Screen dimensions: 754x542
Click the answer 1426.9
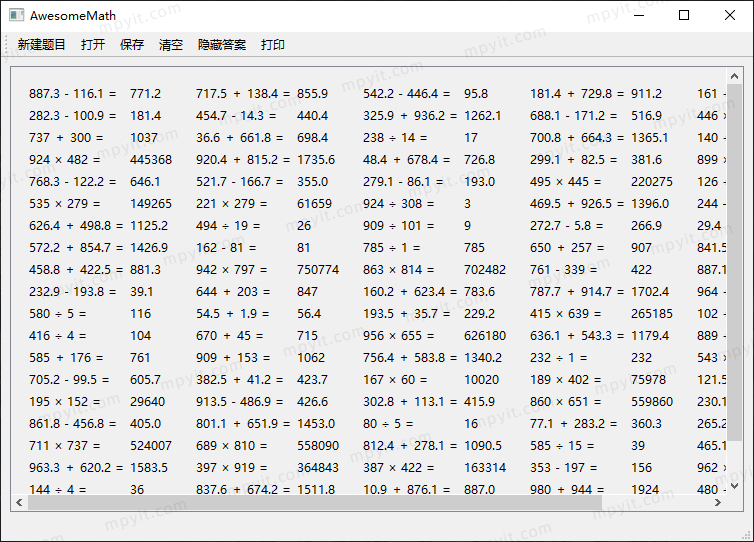click(x=149, y=248)
